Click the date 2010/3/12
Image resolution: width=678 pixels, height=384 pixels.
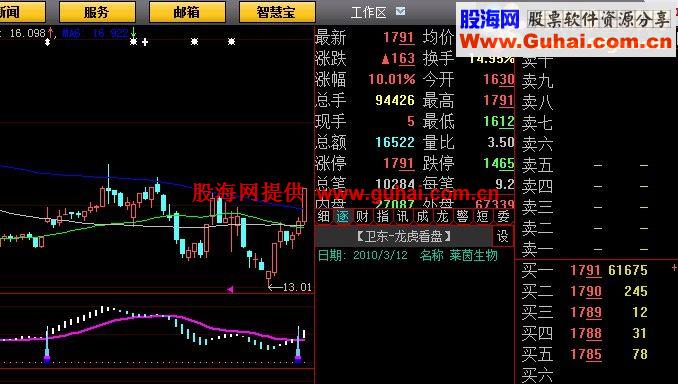pos(381,255)
